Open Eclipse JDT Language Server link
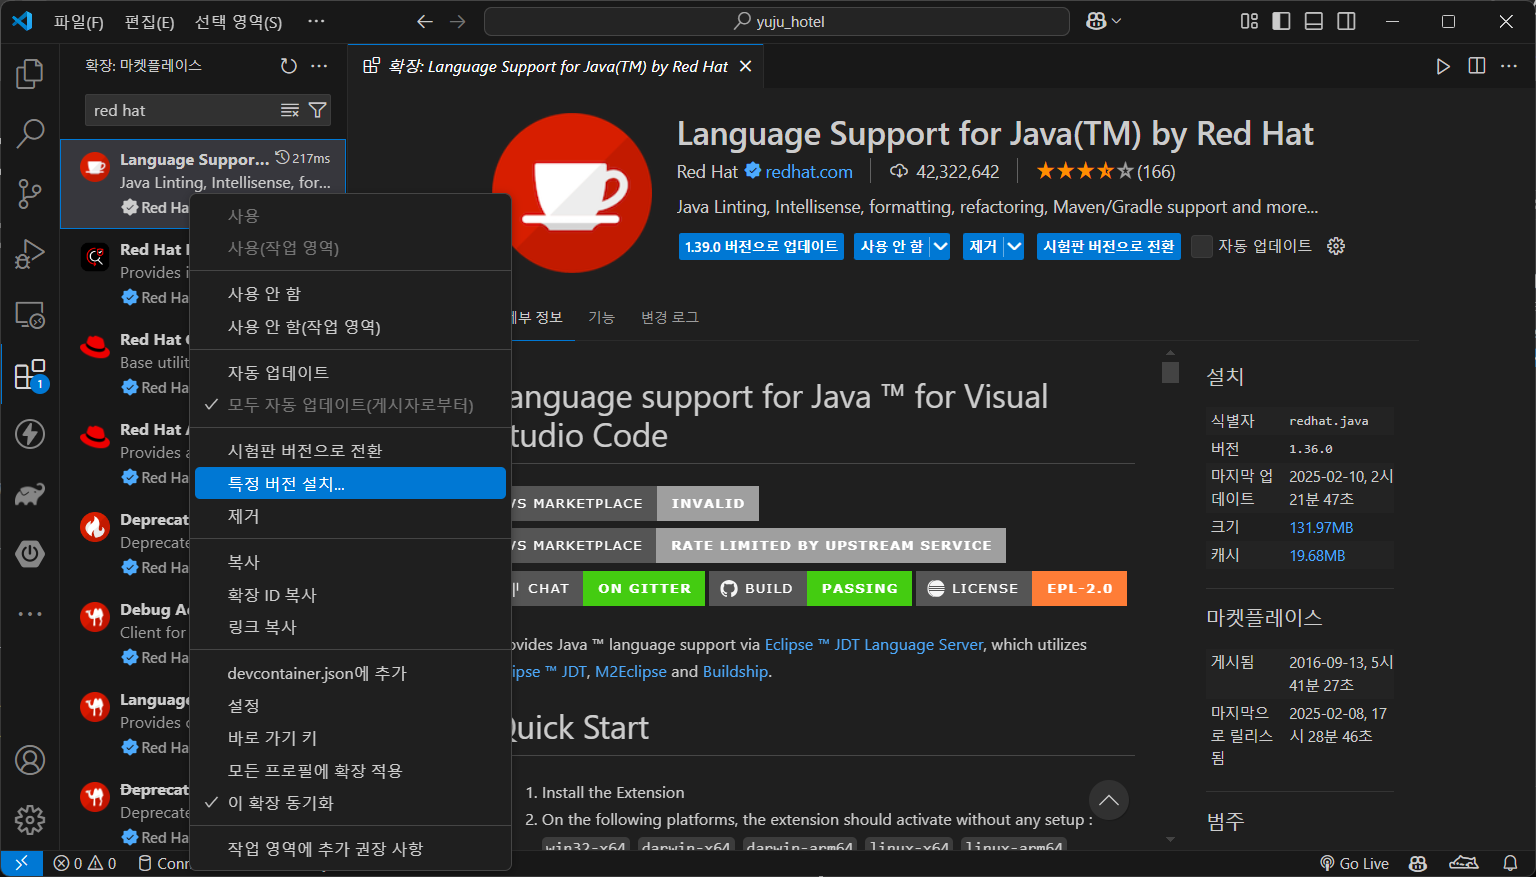 click(874, 645)
